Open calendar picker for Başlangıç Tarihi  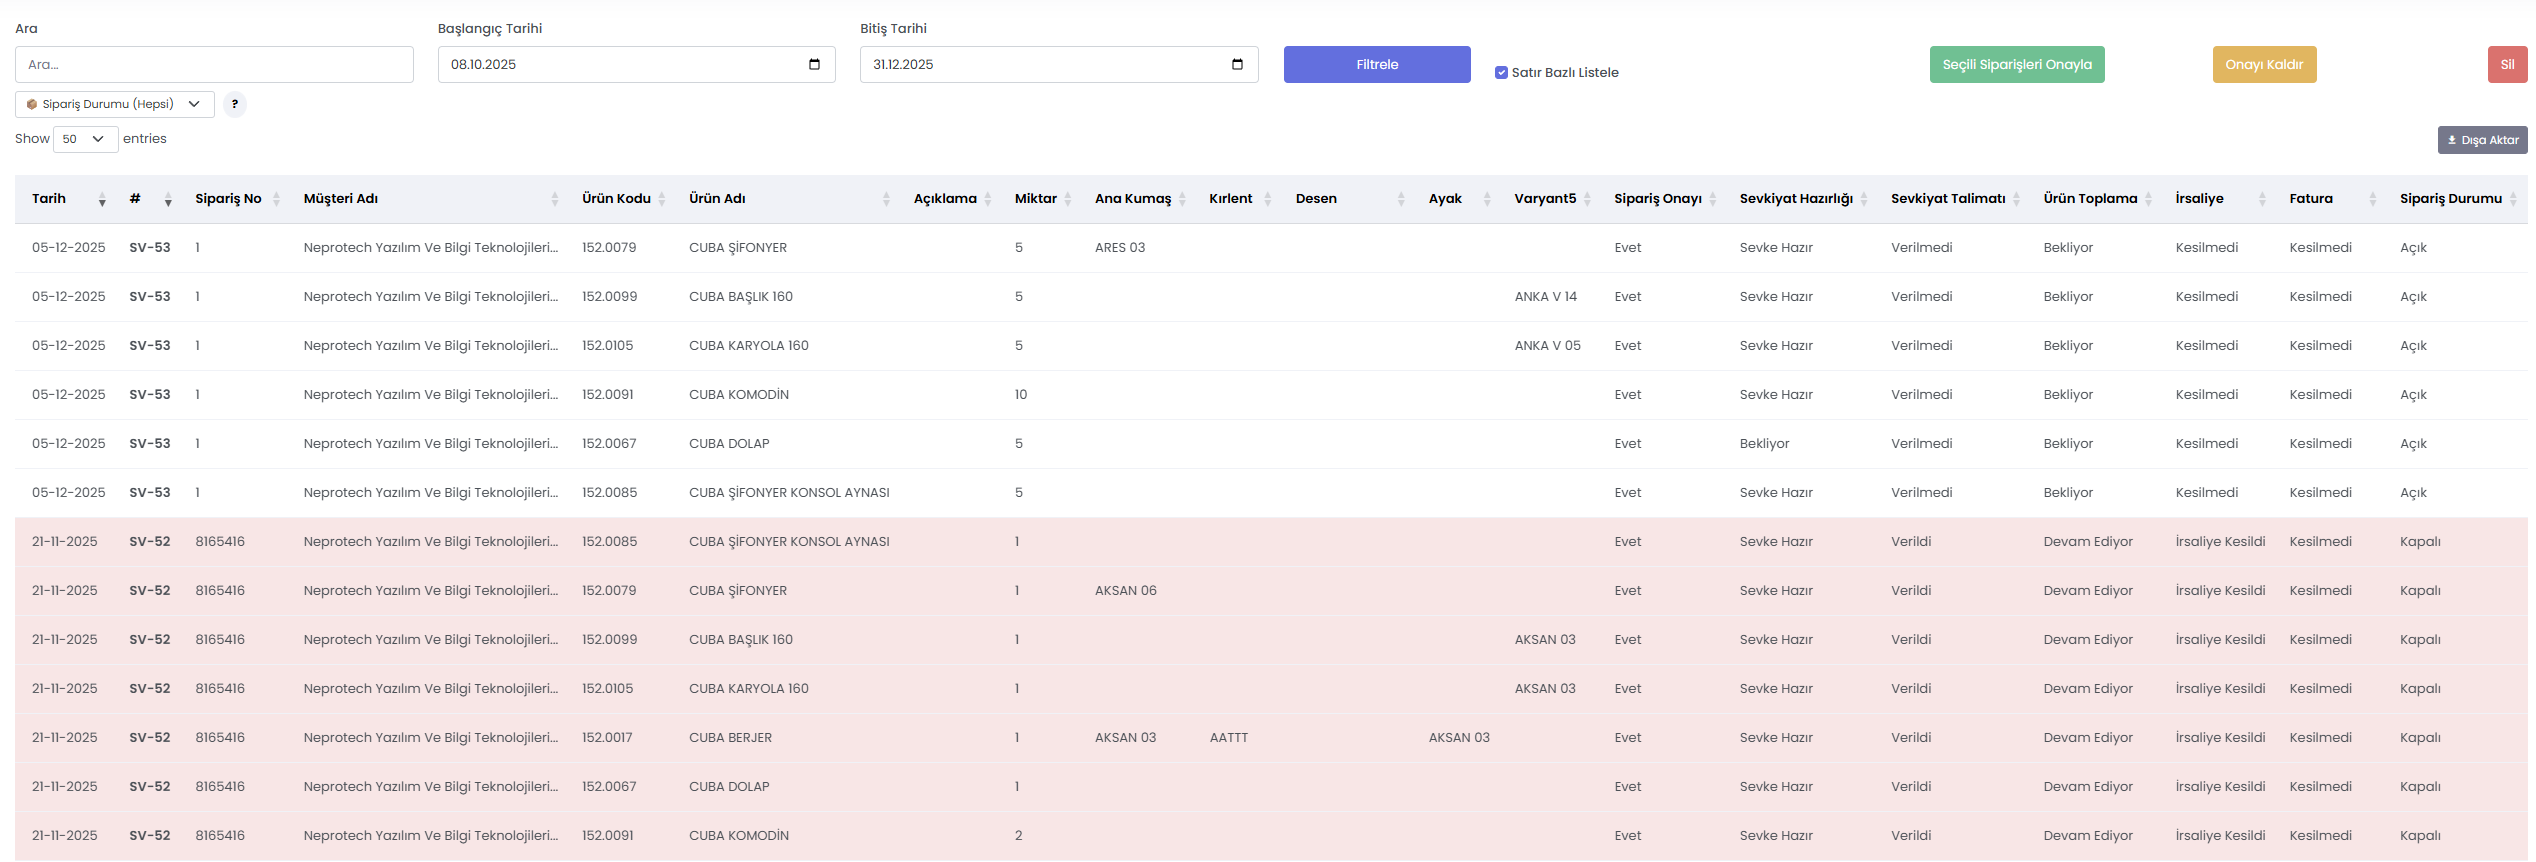tap(814, 65)
